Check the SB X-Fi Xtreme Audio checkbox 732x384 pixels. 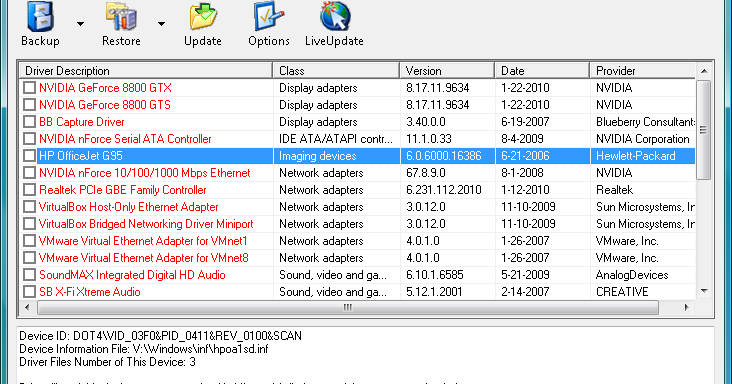[x=29, y=292]
